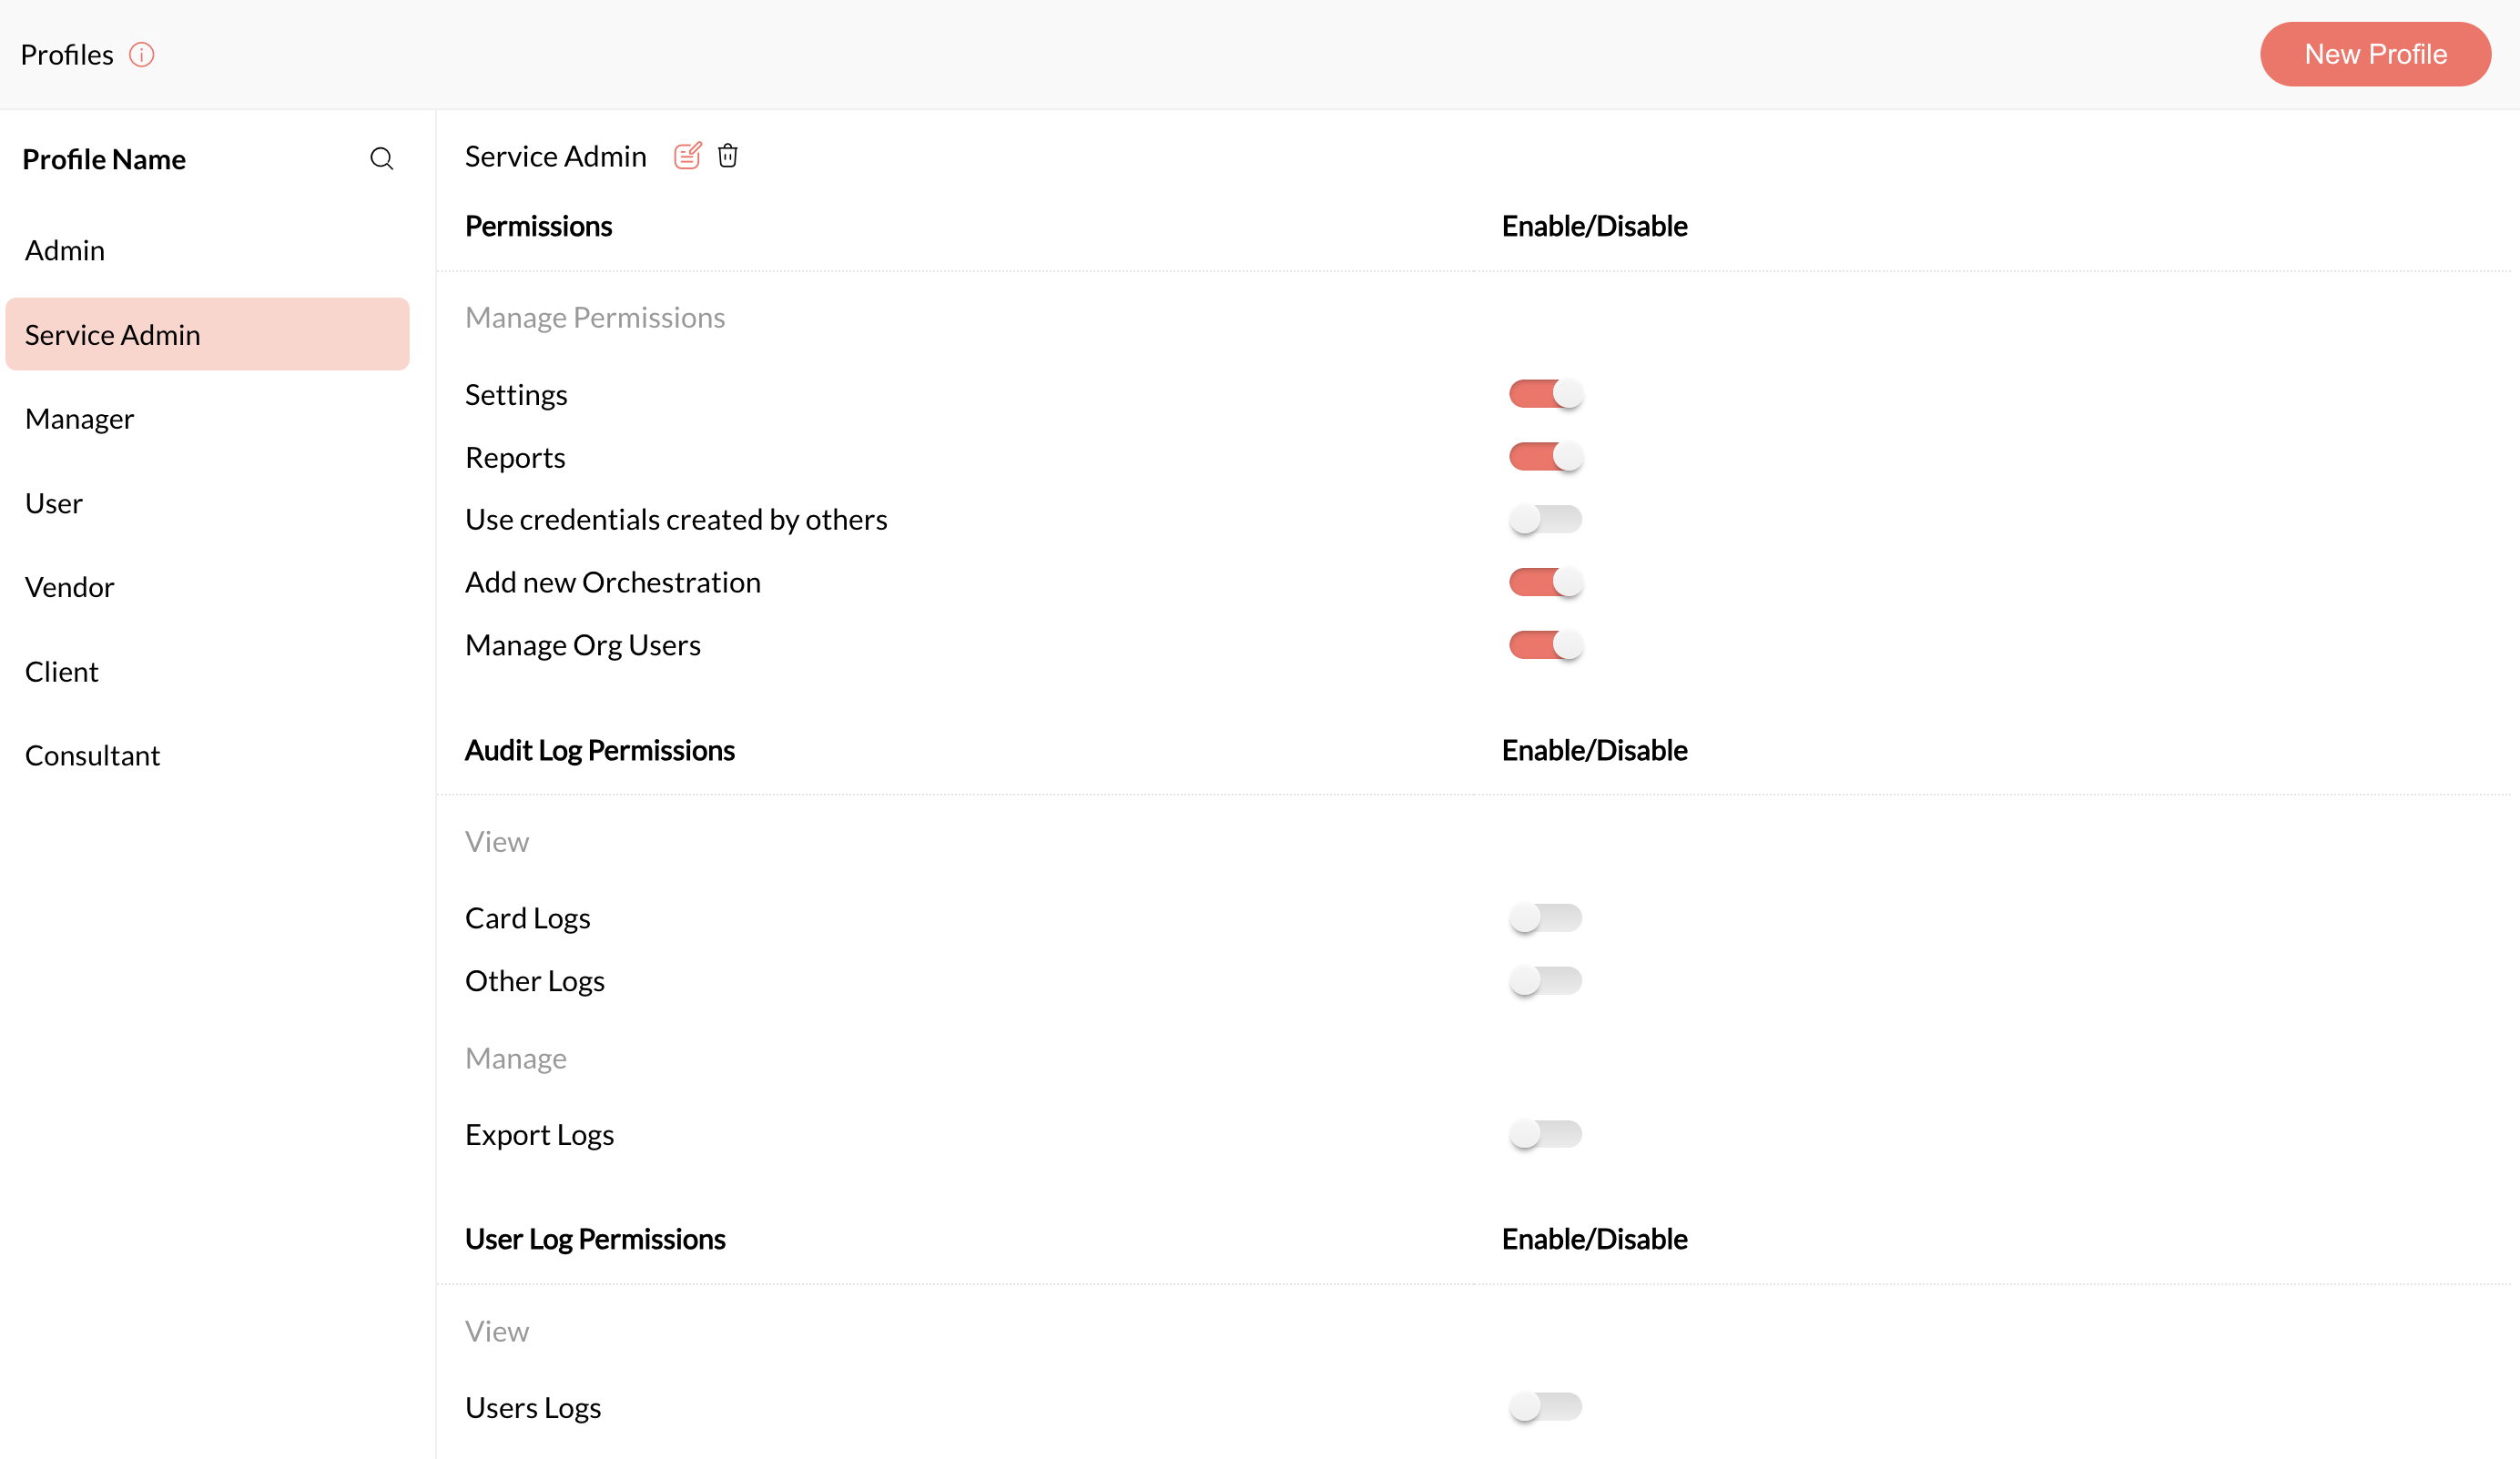Choose the Vendor profile
This screenshot has height=1459, width=2520.
tap(70, 587)
